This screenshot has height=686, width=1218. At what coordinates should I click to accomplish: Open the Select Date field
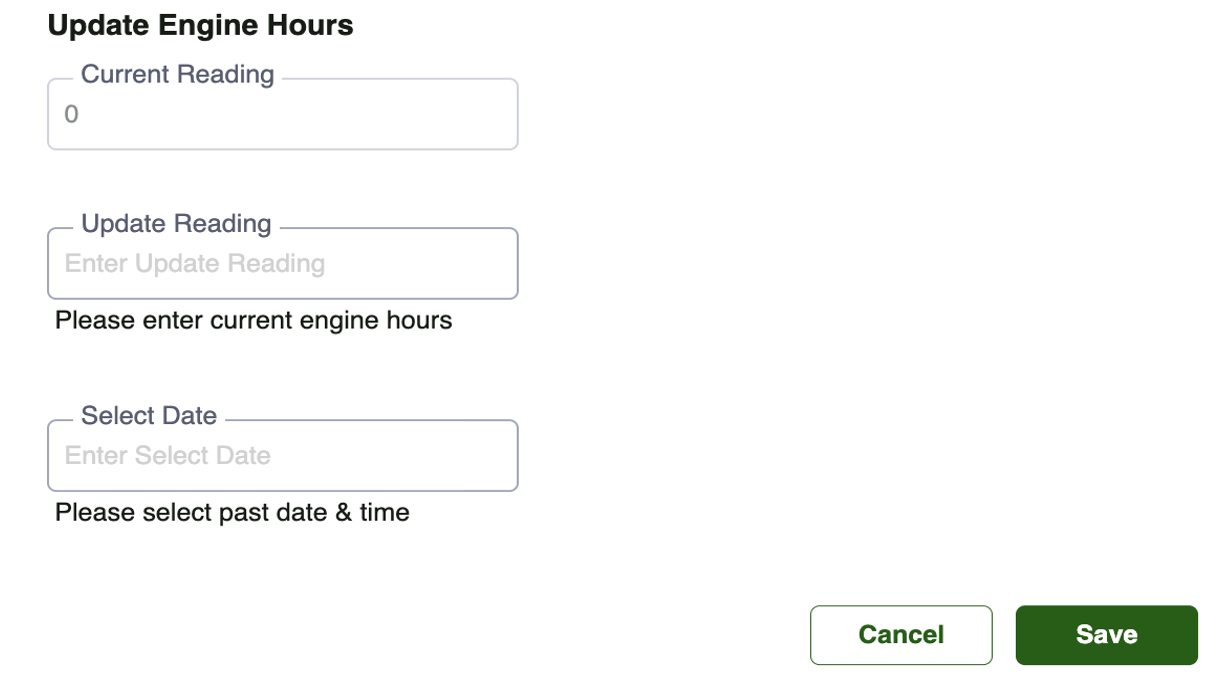[x=283, y=456]
